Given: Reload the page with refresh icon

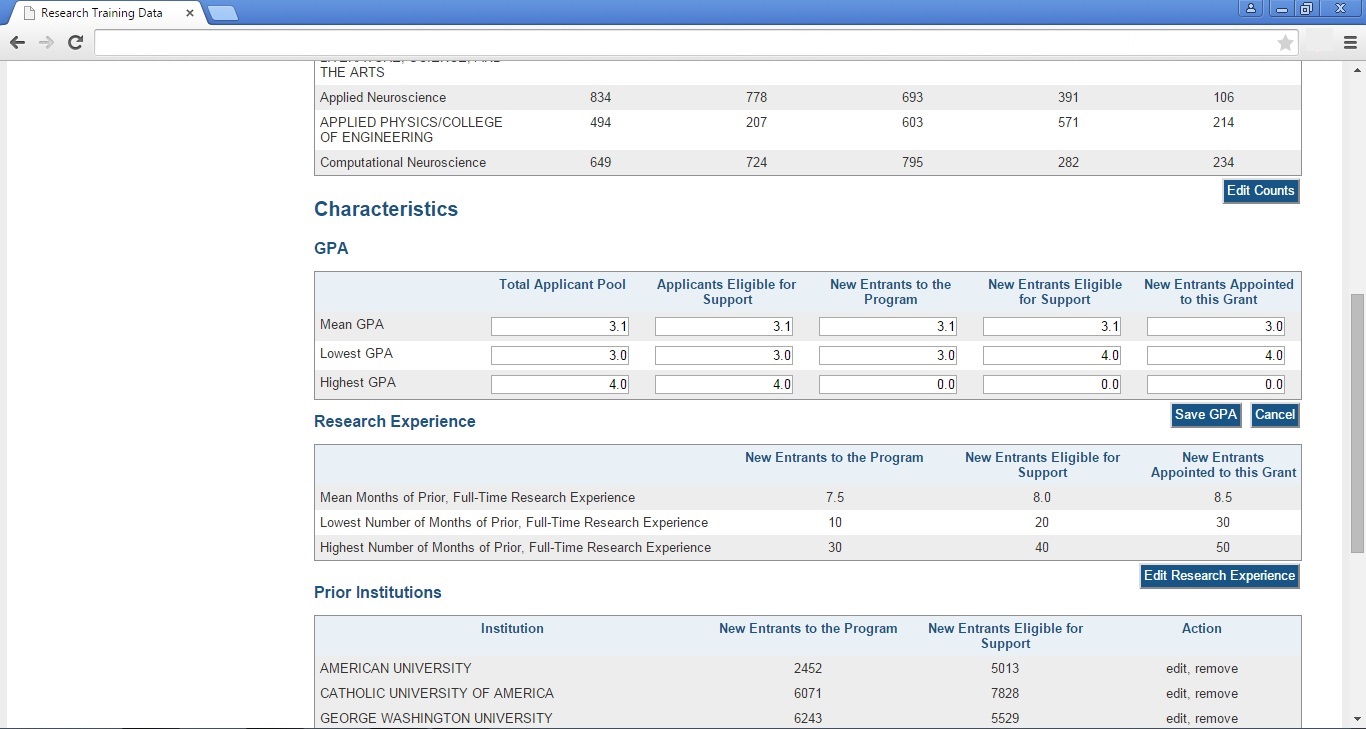Looking at the screenshot, I should click(x=75, y=42).
